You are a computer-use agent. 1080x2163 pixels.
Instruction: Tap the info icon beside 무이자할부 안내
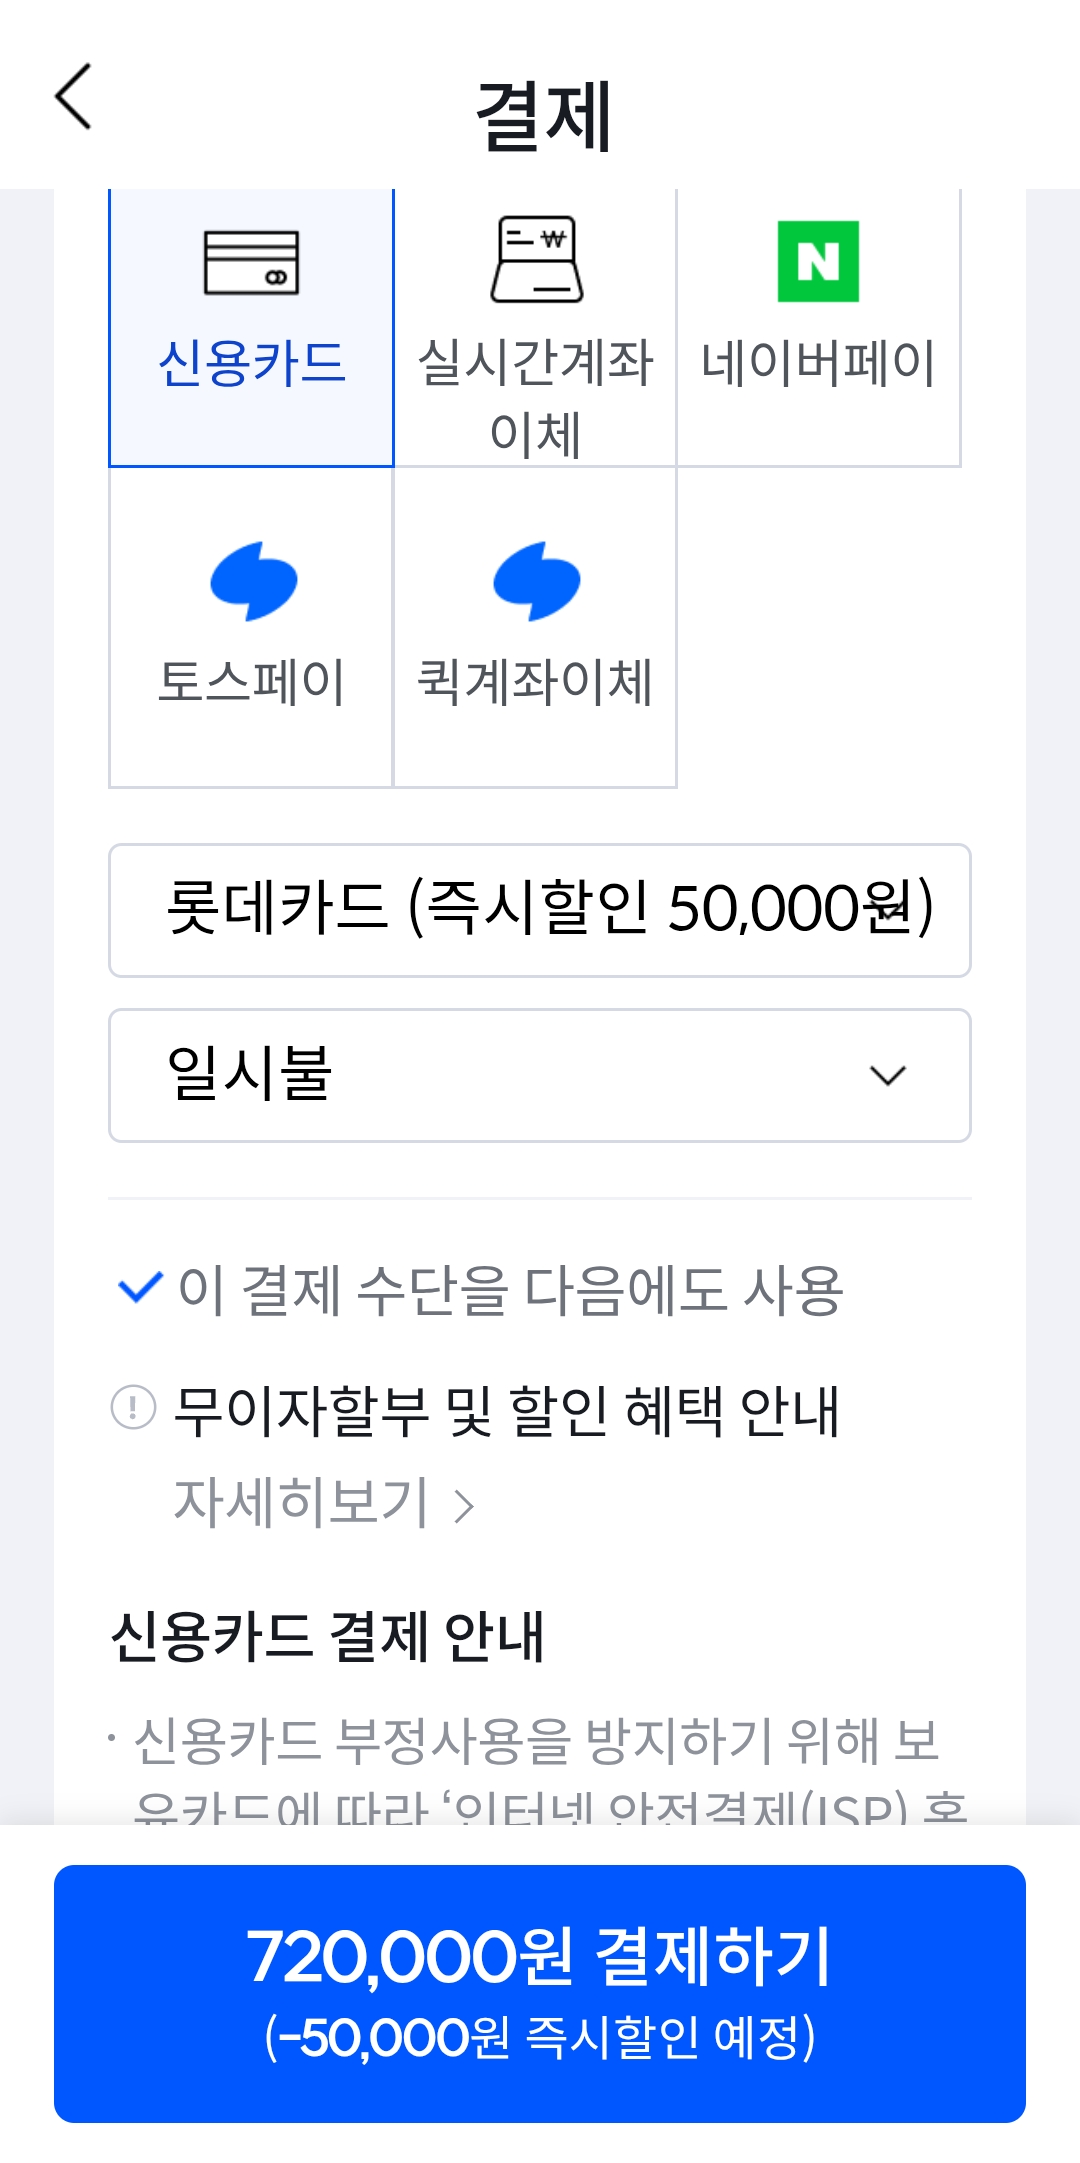(133, 1407)
